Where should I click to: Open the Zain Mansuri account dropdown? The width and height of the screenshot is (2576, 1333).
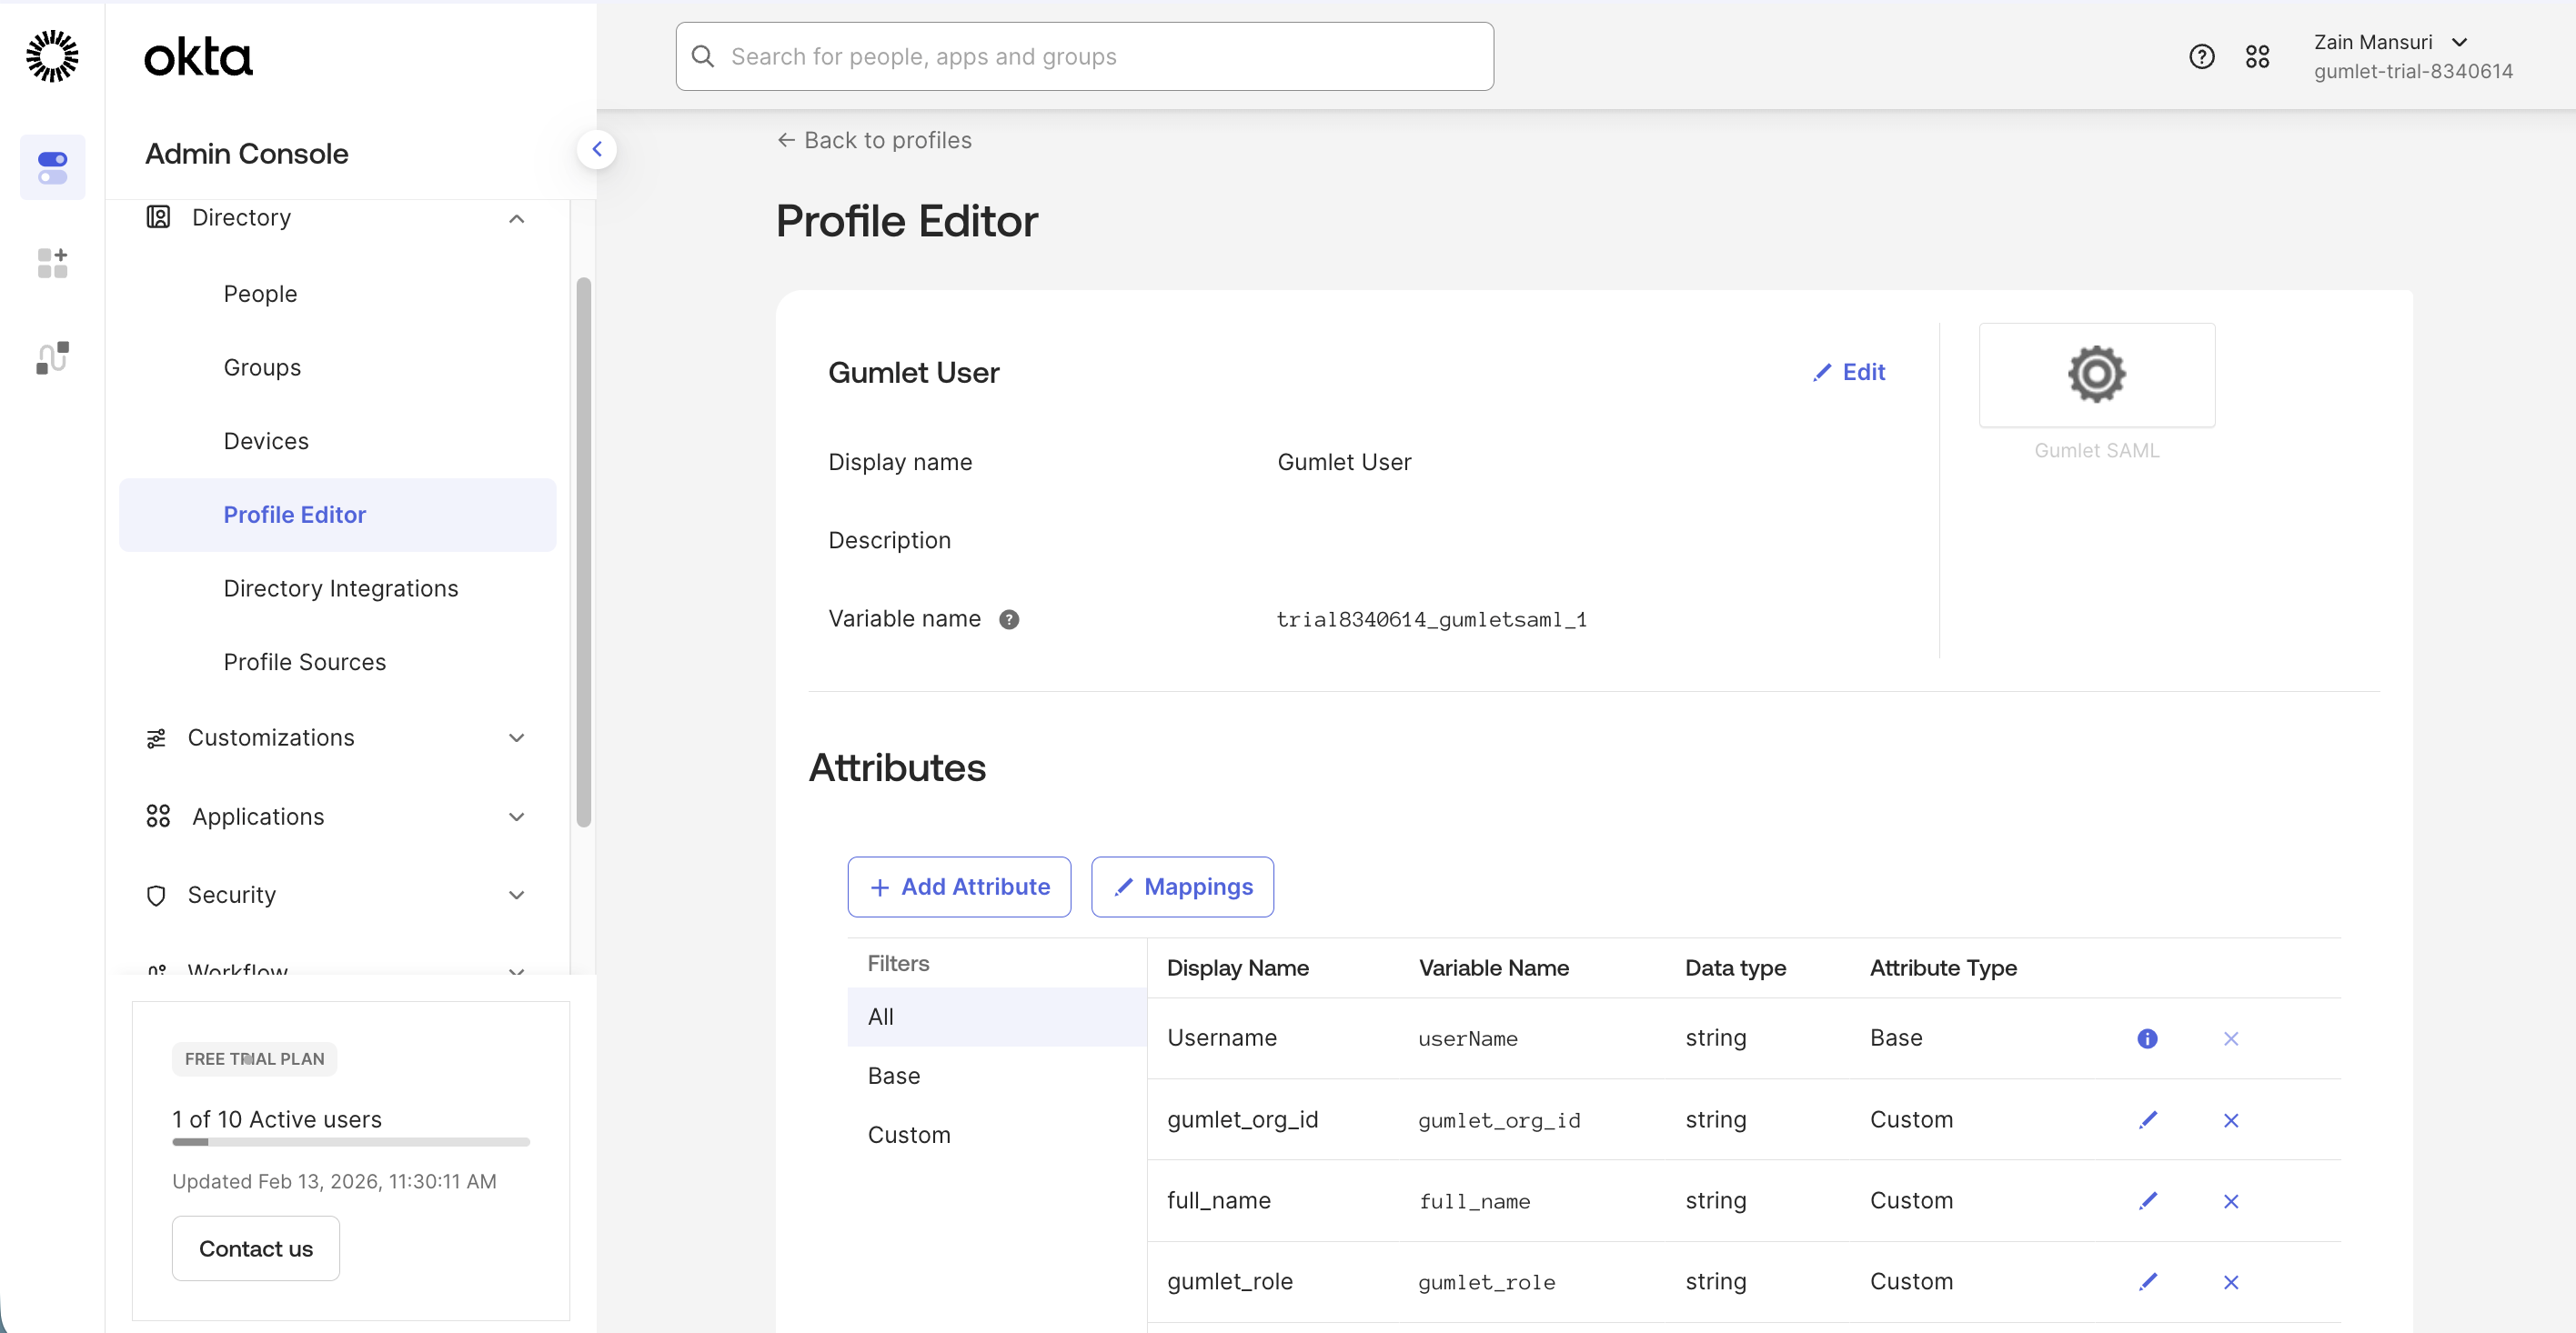pos(2459,42)
